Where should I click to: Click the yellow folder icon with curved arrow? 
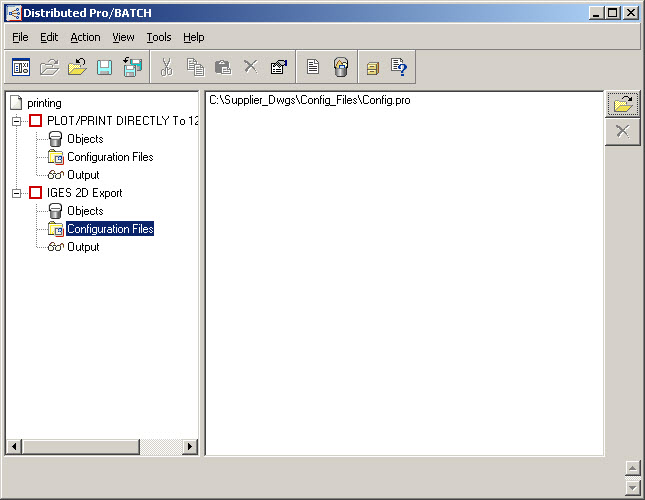coord(77,67)
